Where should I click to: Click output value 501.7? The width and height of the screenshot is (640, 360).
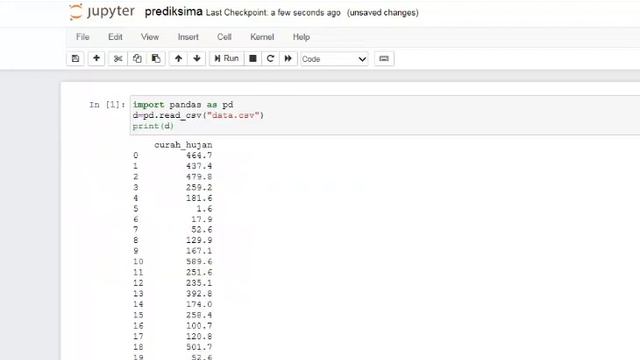click(x=199, y=347)
